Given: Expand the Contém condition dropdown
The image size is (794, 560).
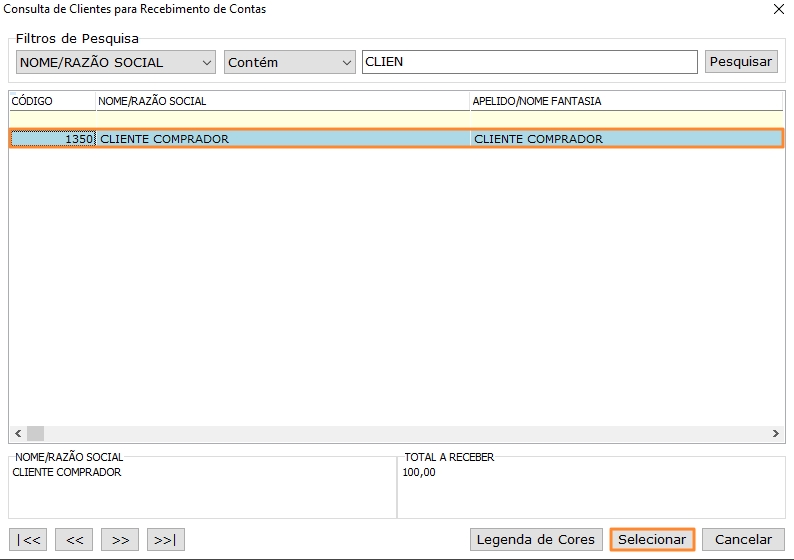Looking at the screenshot, I should (x=289, y=62).
